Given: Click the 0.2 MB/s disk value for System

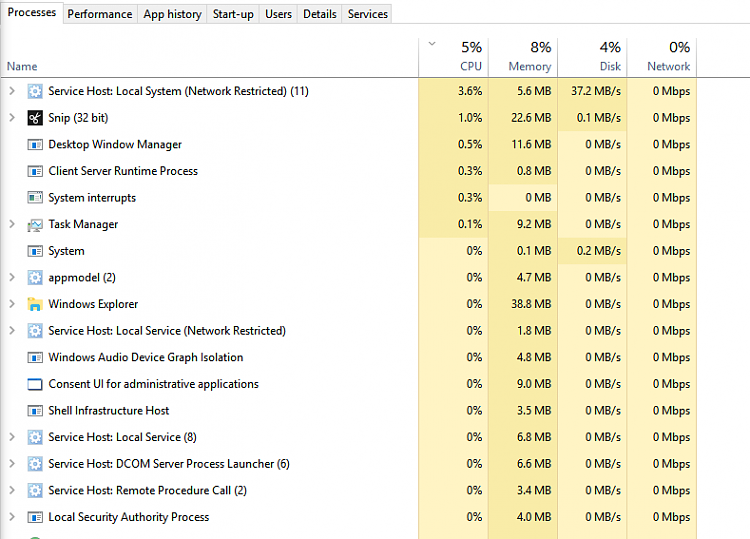Looking at the screenshot, I should click(x=598, y=251).
